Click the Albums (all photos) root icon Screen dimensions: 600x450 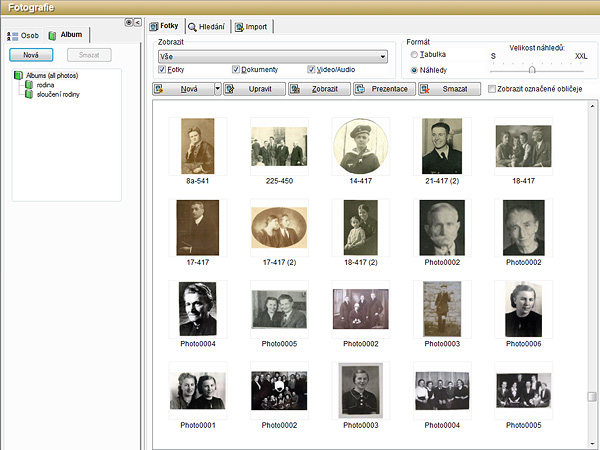(18, 76)
